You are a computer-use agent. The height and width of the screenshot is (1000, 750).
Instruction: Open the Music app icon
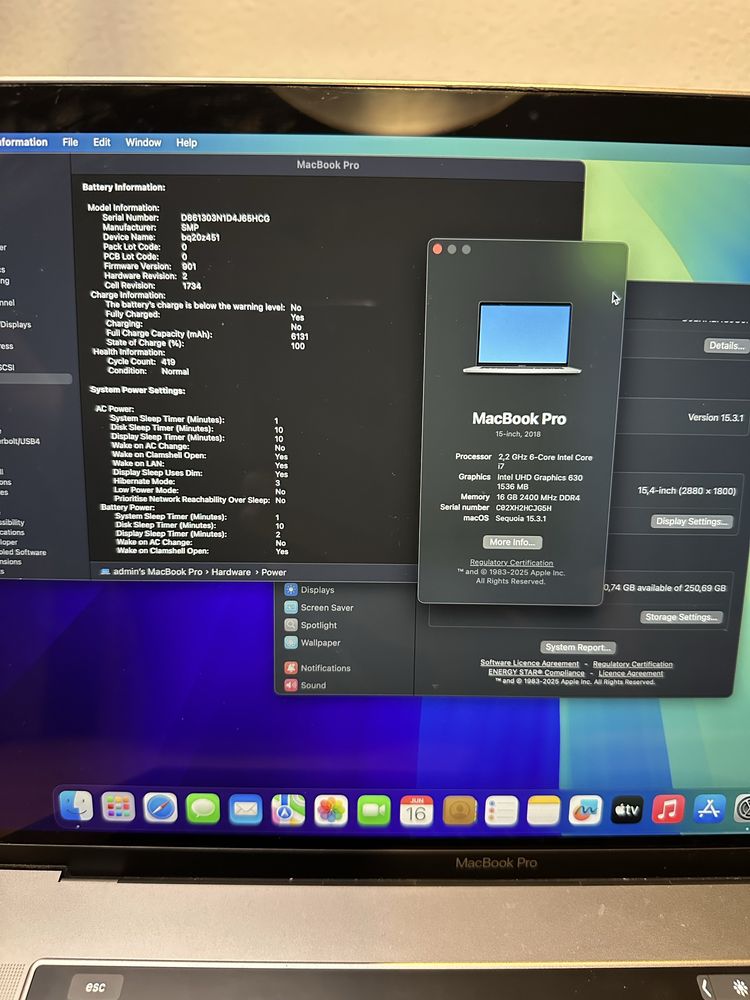668,809
